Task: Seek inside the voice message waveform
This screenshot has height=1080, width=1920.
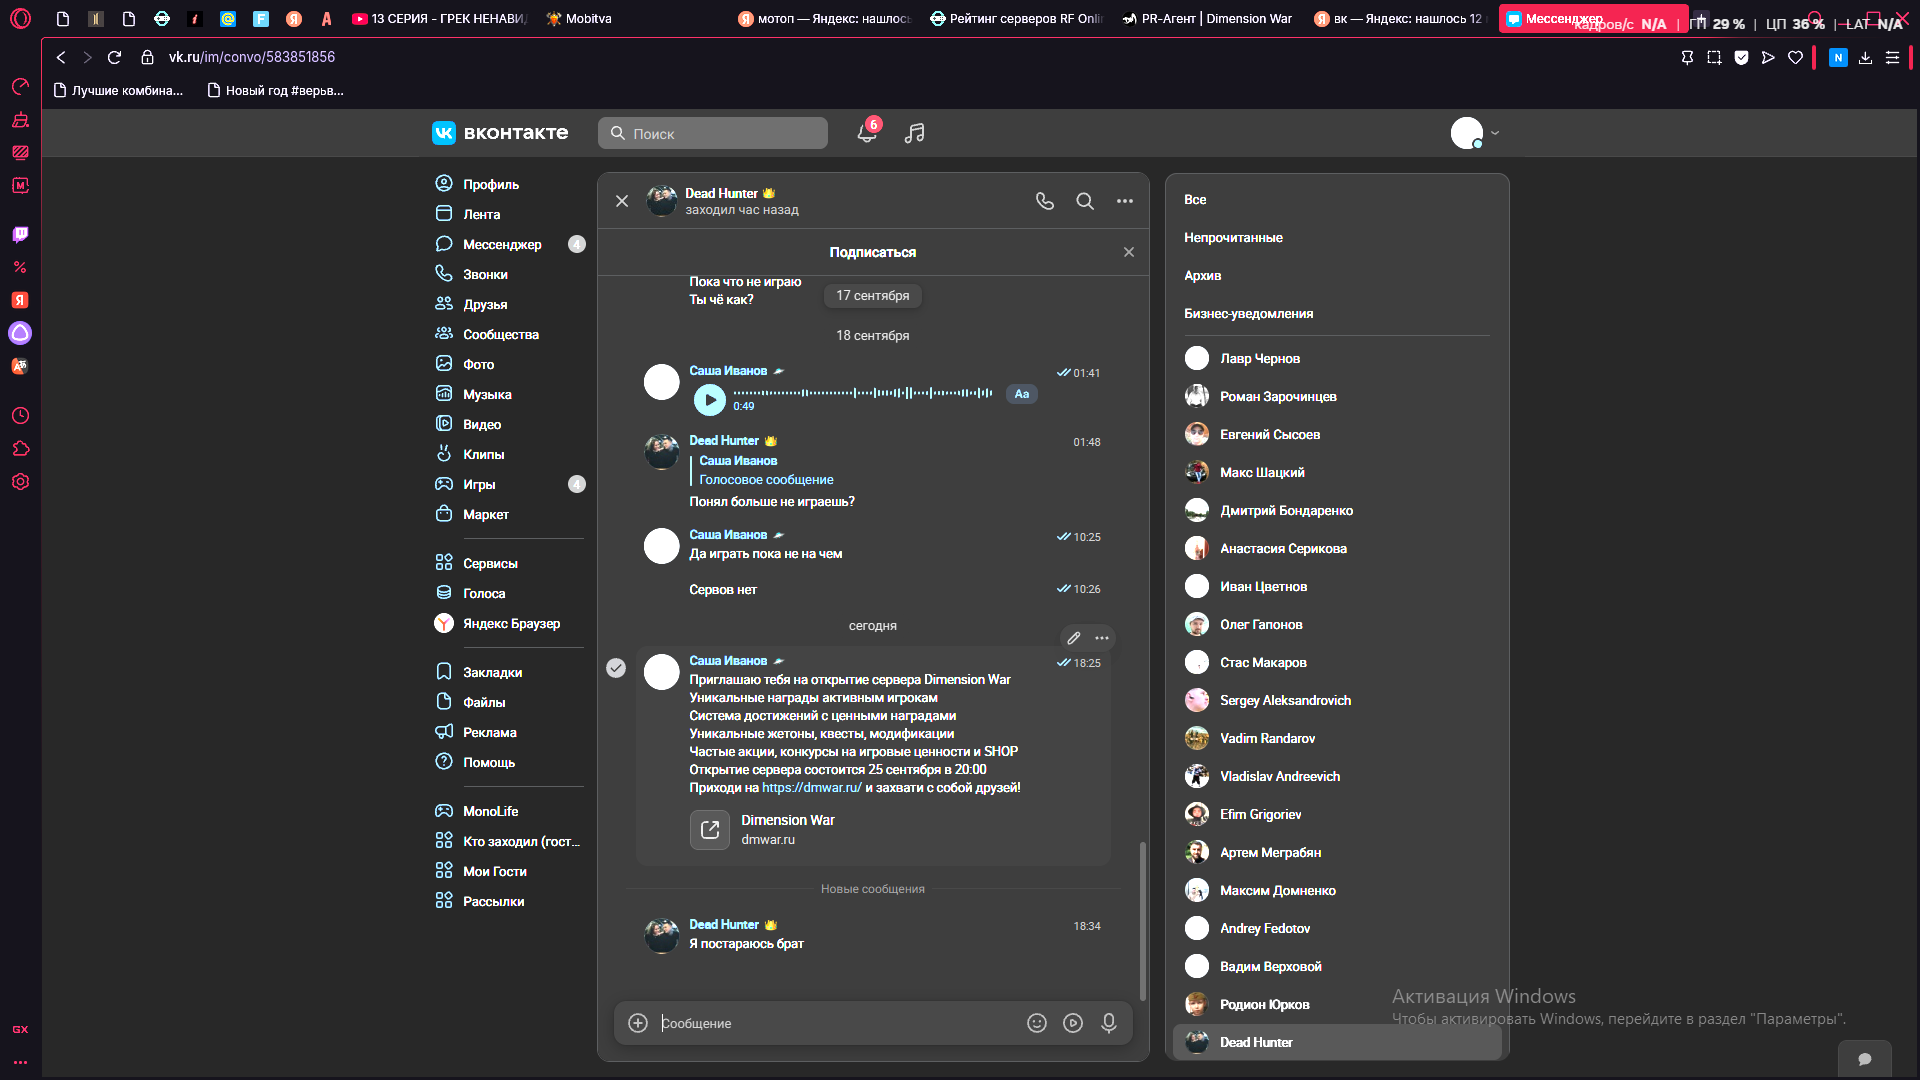Action: tap(863, 393)
